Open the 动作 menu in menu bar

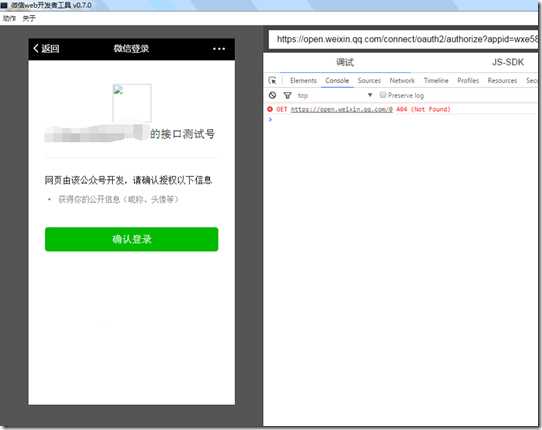[x=9, y=18]
